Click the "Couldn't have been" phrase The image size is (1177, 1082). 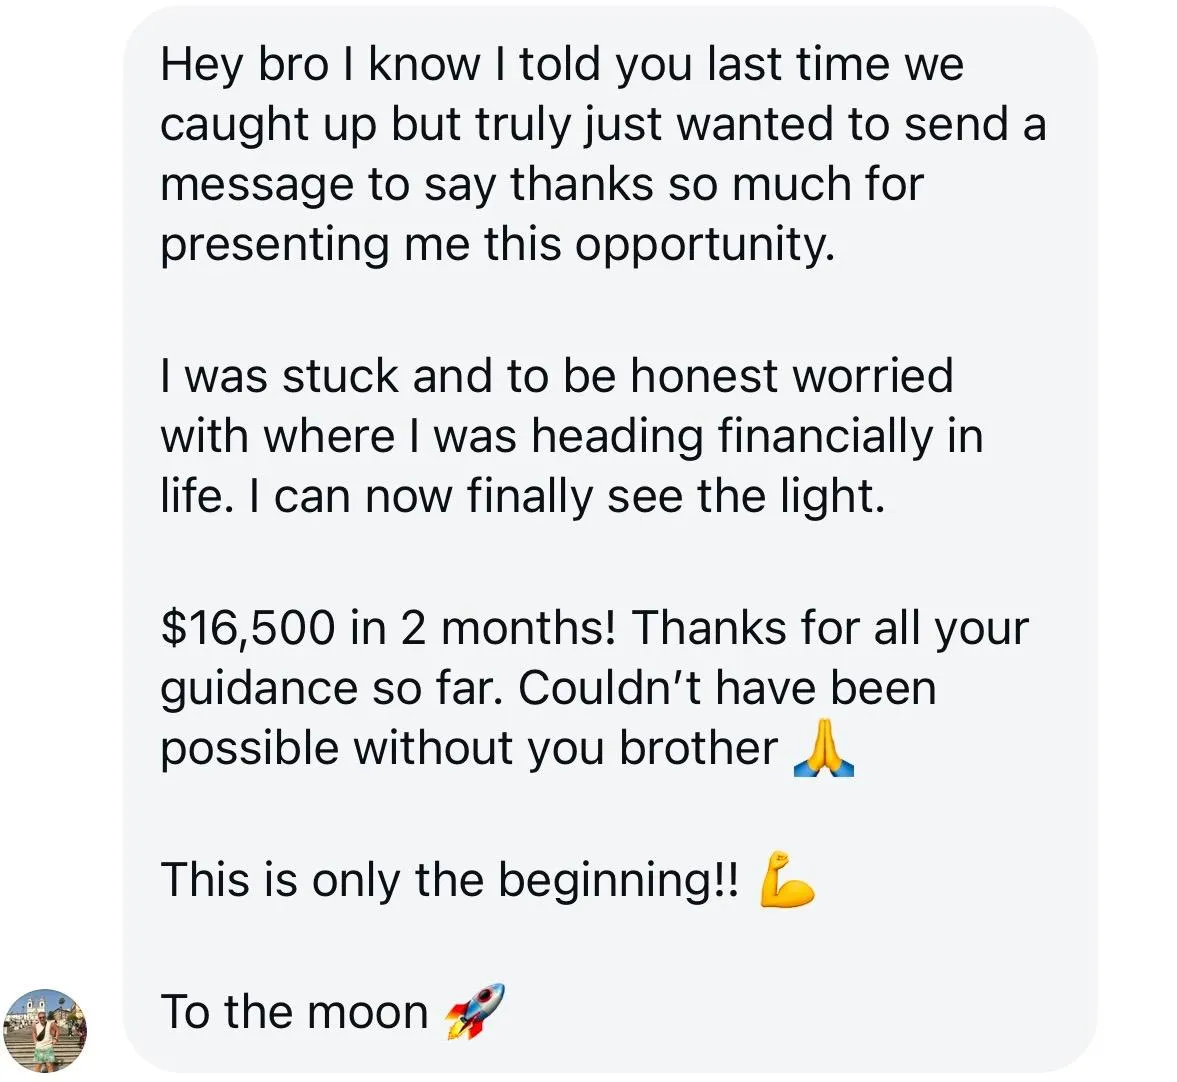pos(727,688)
